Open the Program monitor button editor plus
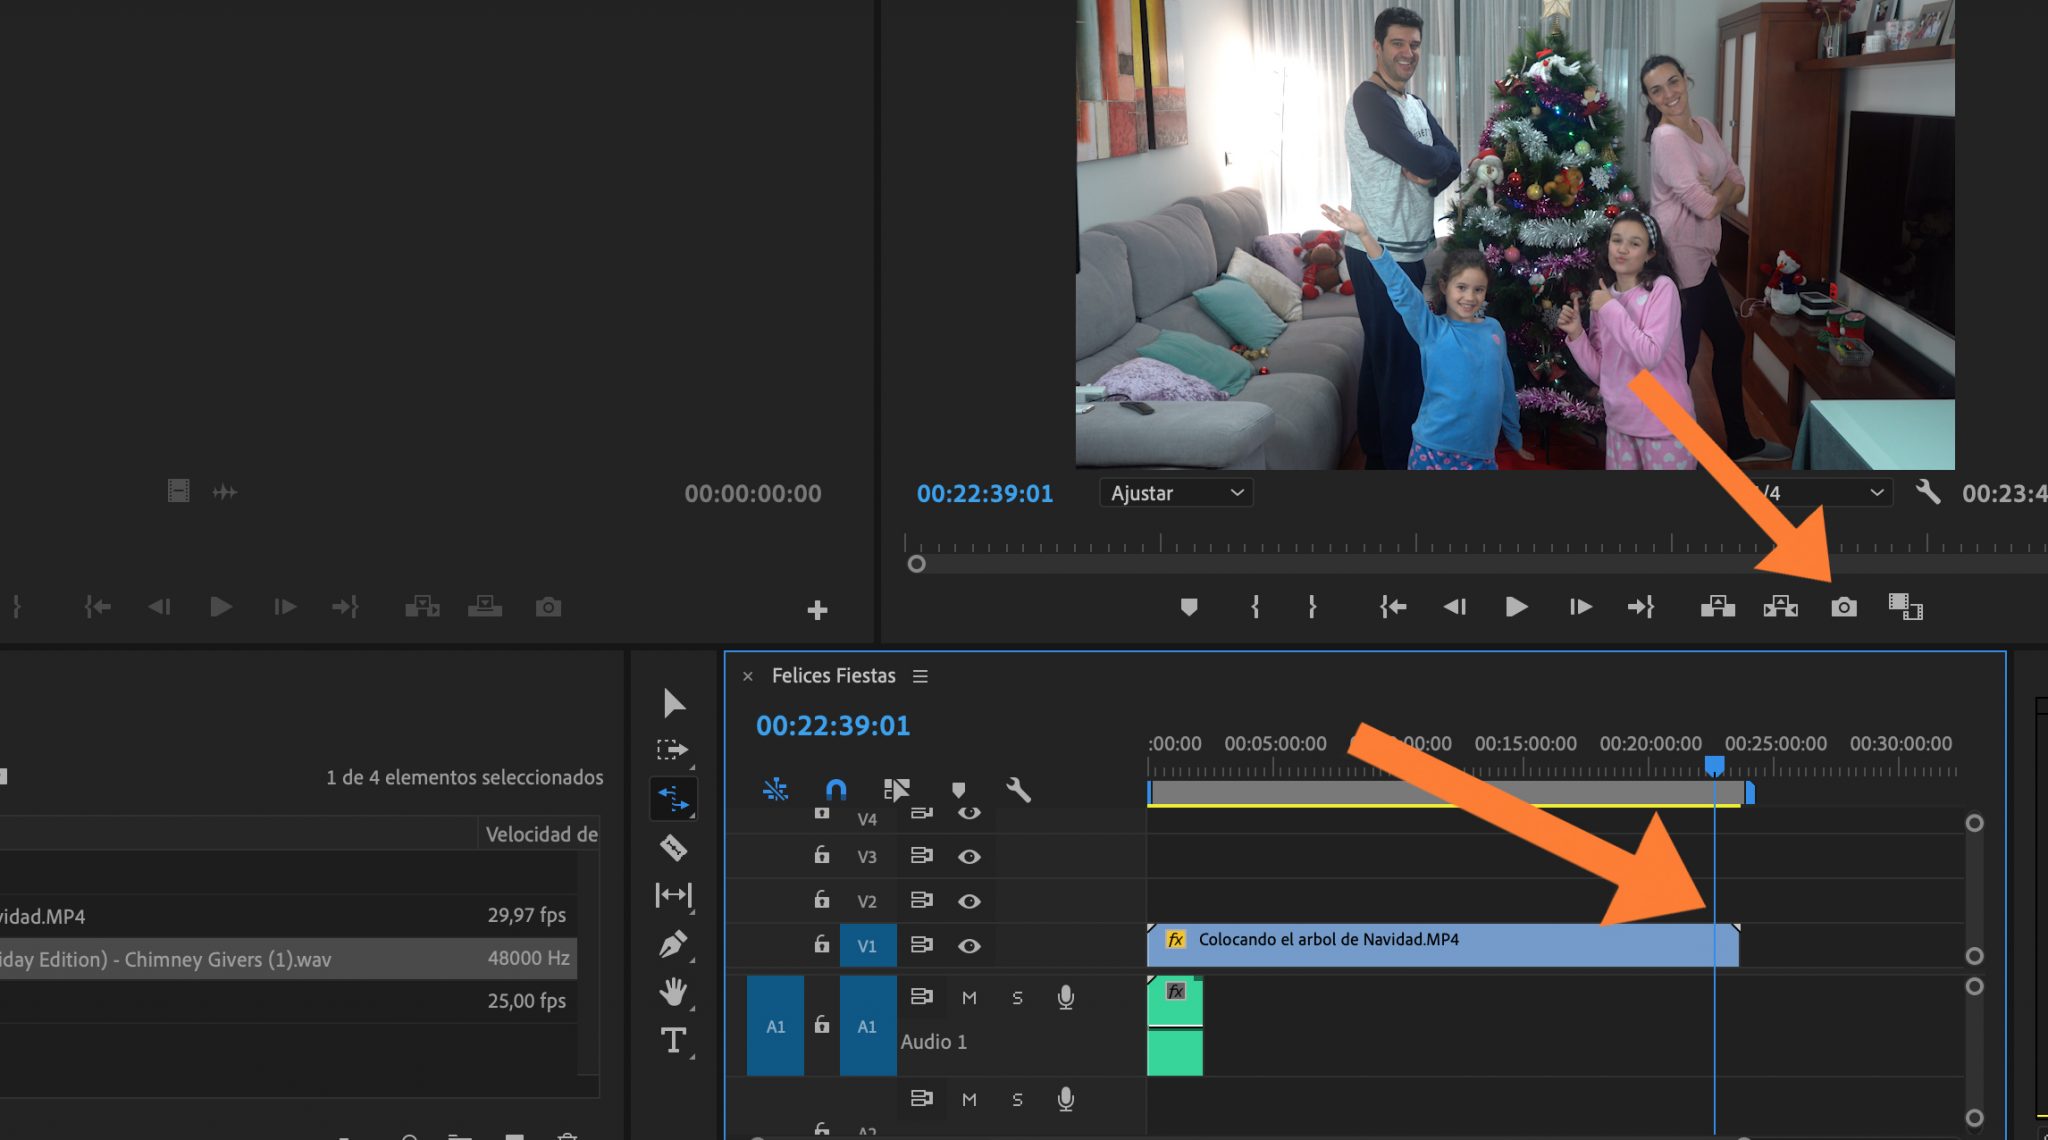This screenshot has width=2048, height=1140. (817, 610)
